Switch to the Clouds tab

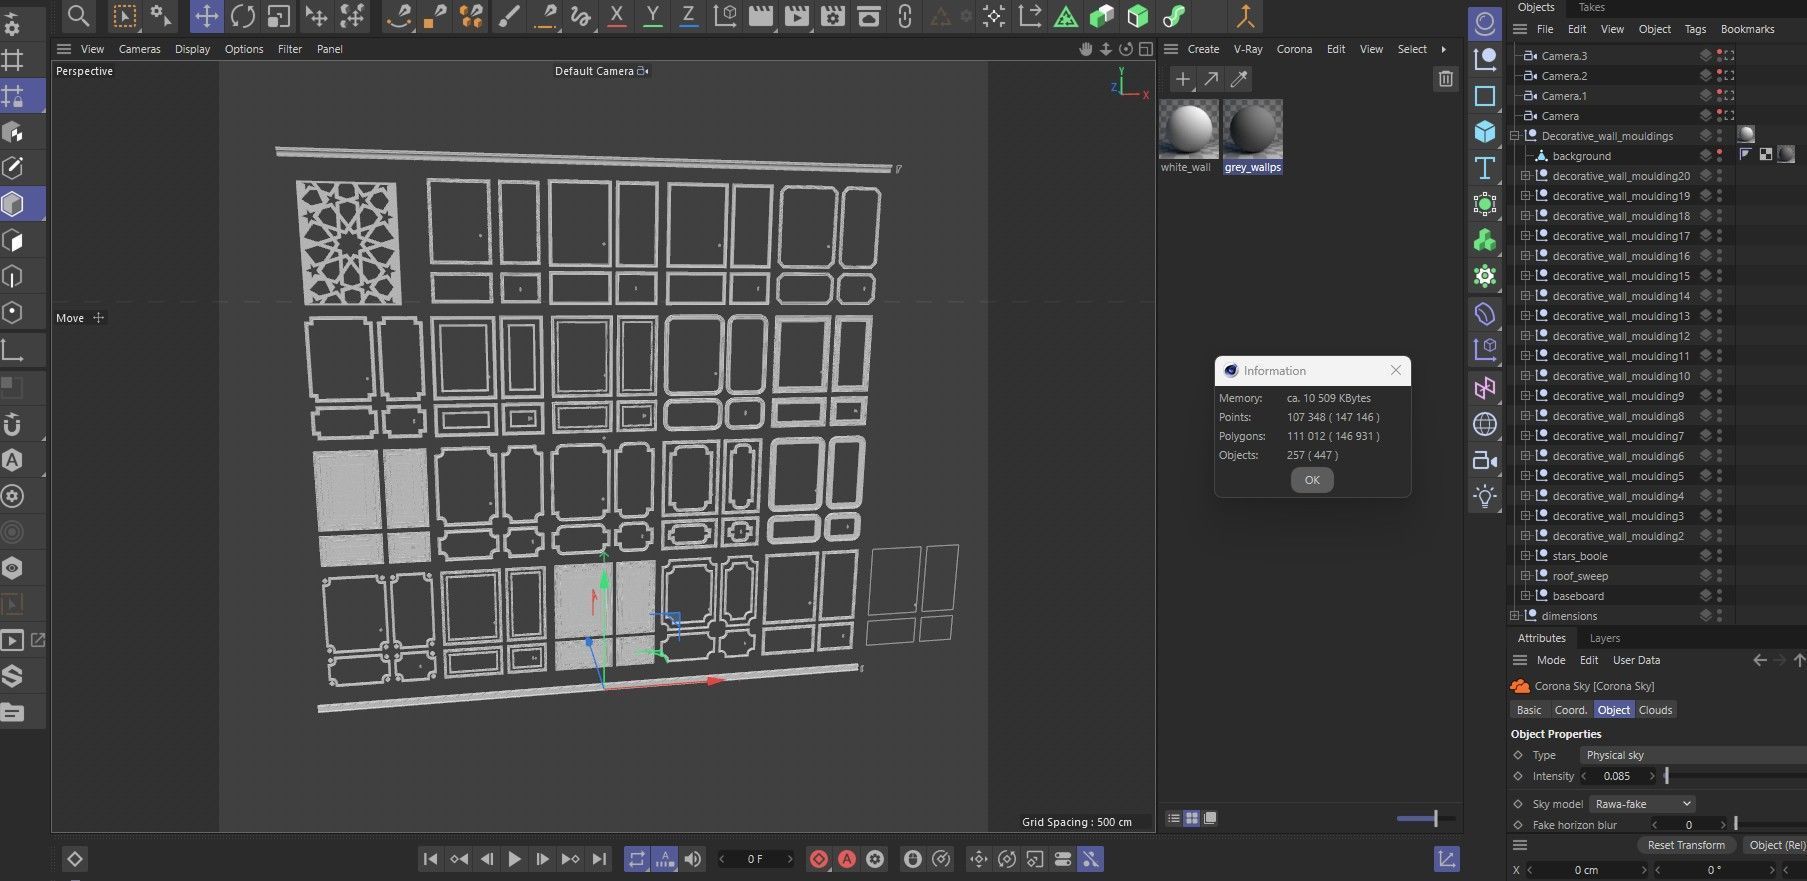(x=1655, y=710)
